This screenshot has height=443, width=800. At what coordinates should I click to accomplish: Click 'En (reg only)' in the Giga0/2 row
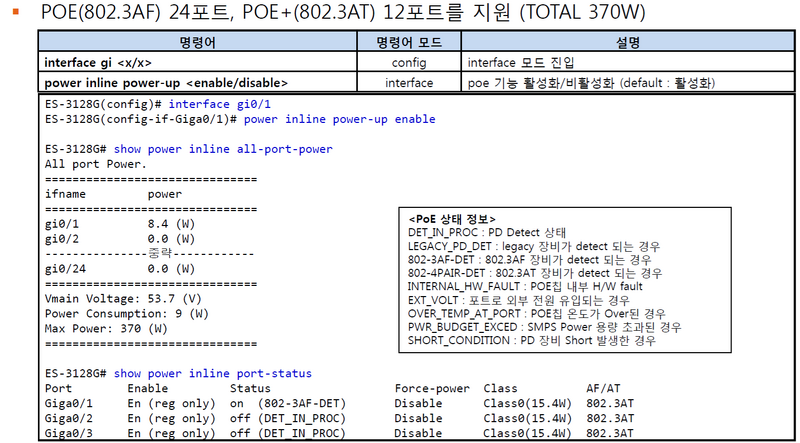pos(171,419)
